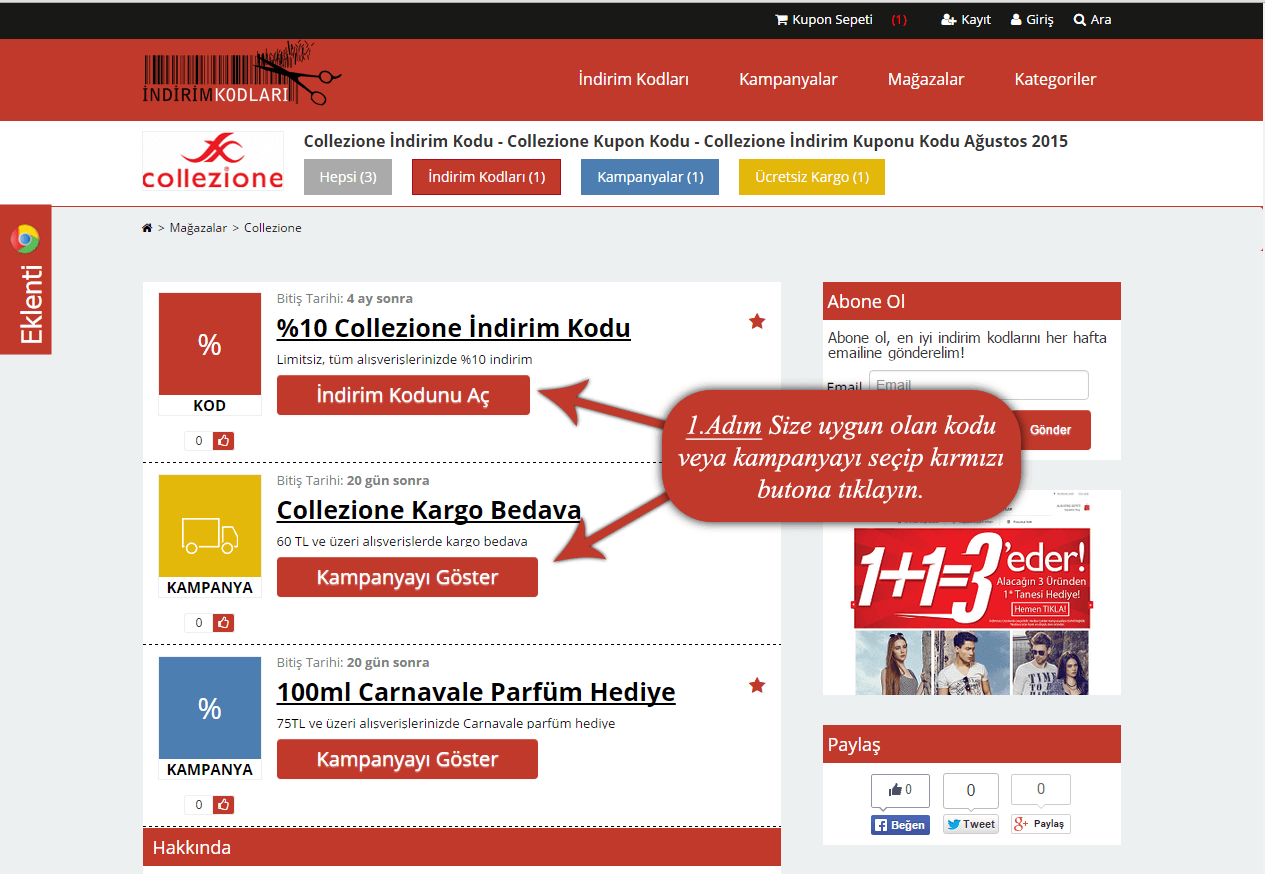Click the İndirim Kodları site logo
Viewport: 1265px width, 874px height.
coord(242,74)
